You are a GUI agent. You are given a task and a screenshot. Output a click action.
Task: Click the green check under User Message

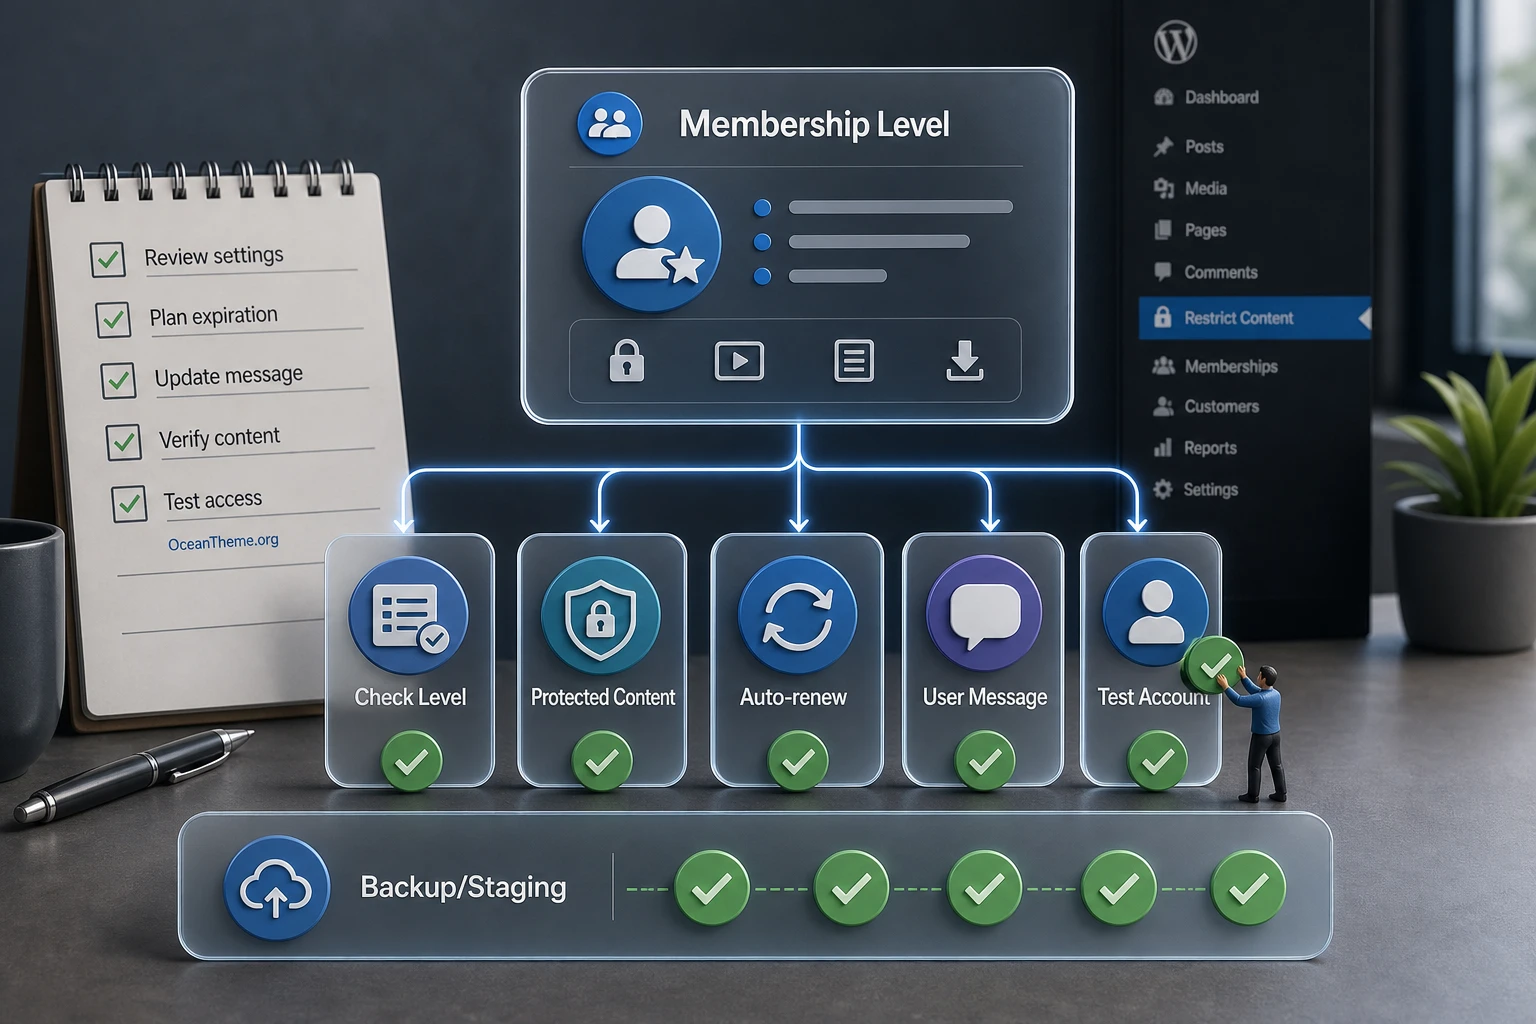point(985,761)
